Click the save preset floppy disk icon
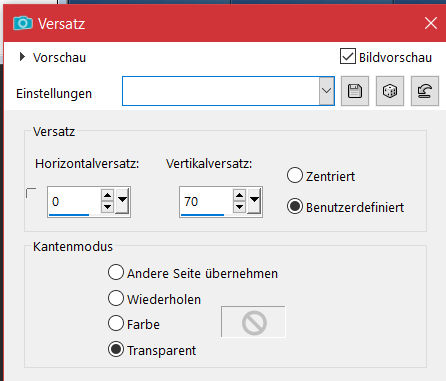Image resolution: width=446 pixels, height=381 pixels. 355,91
